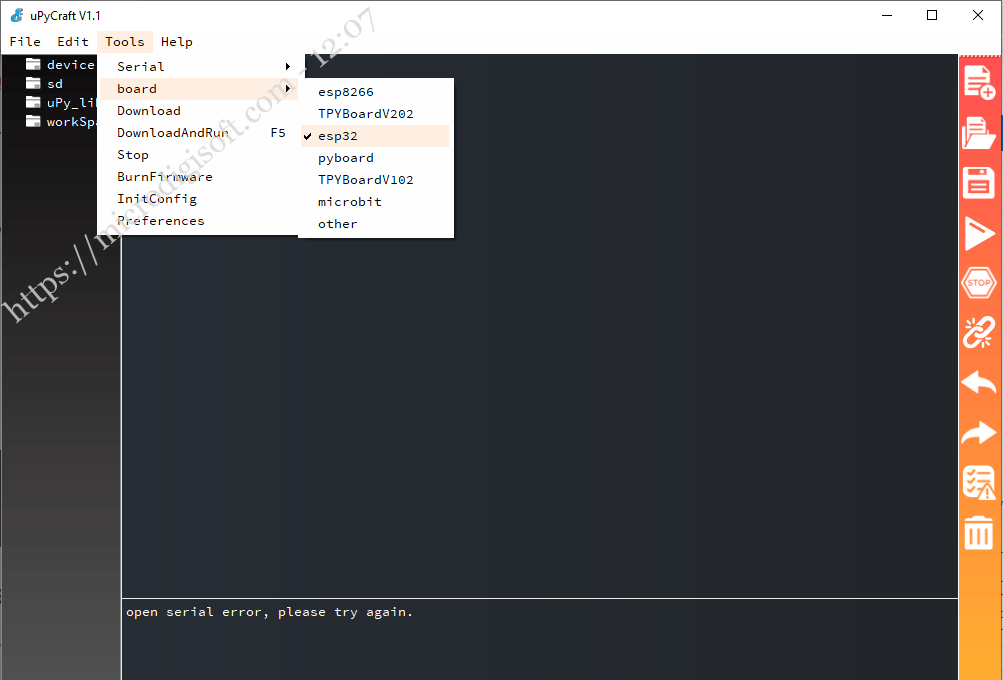Save the current file via the Save icon
The height and width of the screenshot is (680, 1003).
(978, 183)
